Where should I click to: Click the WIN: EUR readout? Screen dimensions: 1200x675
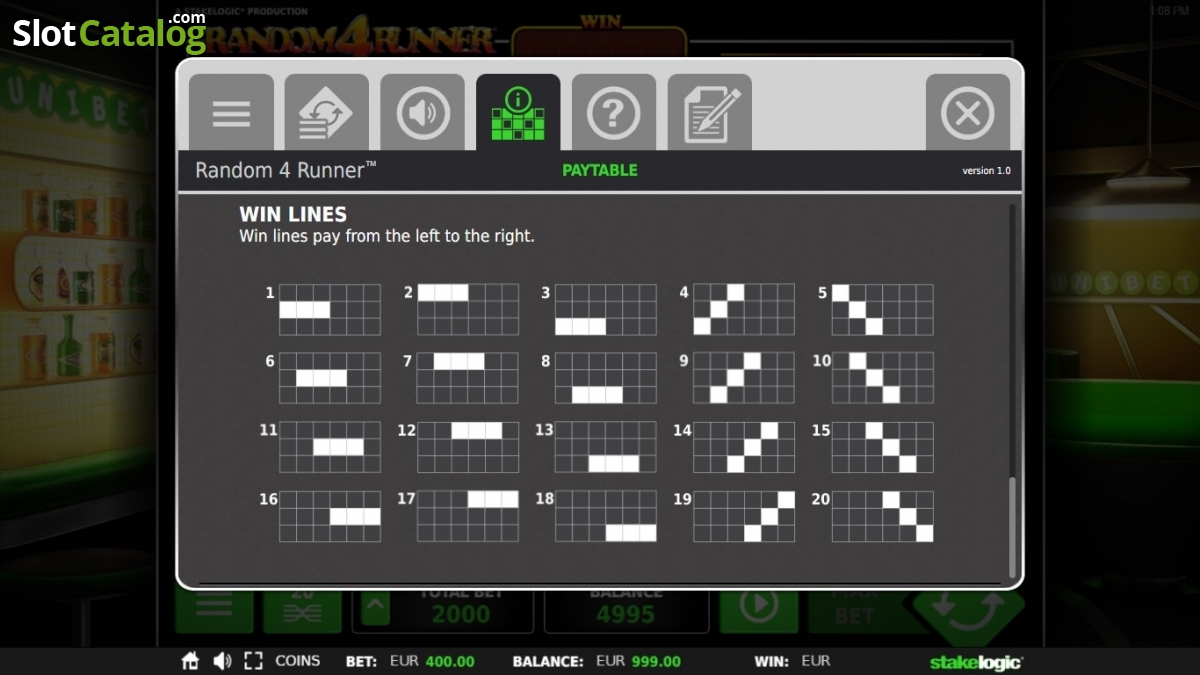(792, 661)
